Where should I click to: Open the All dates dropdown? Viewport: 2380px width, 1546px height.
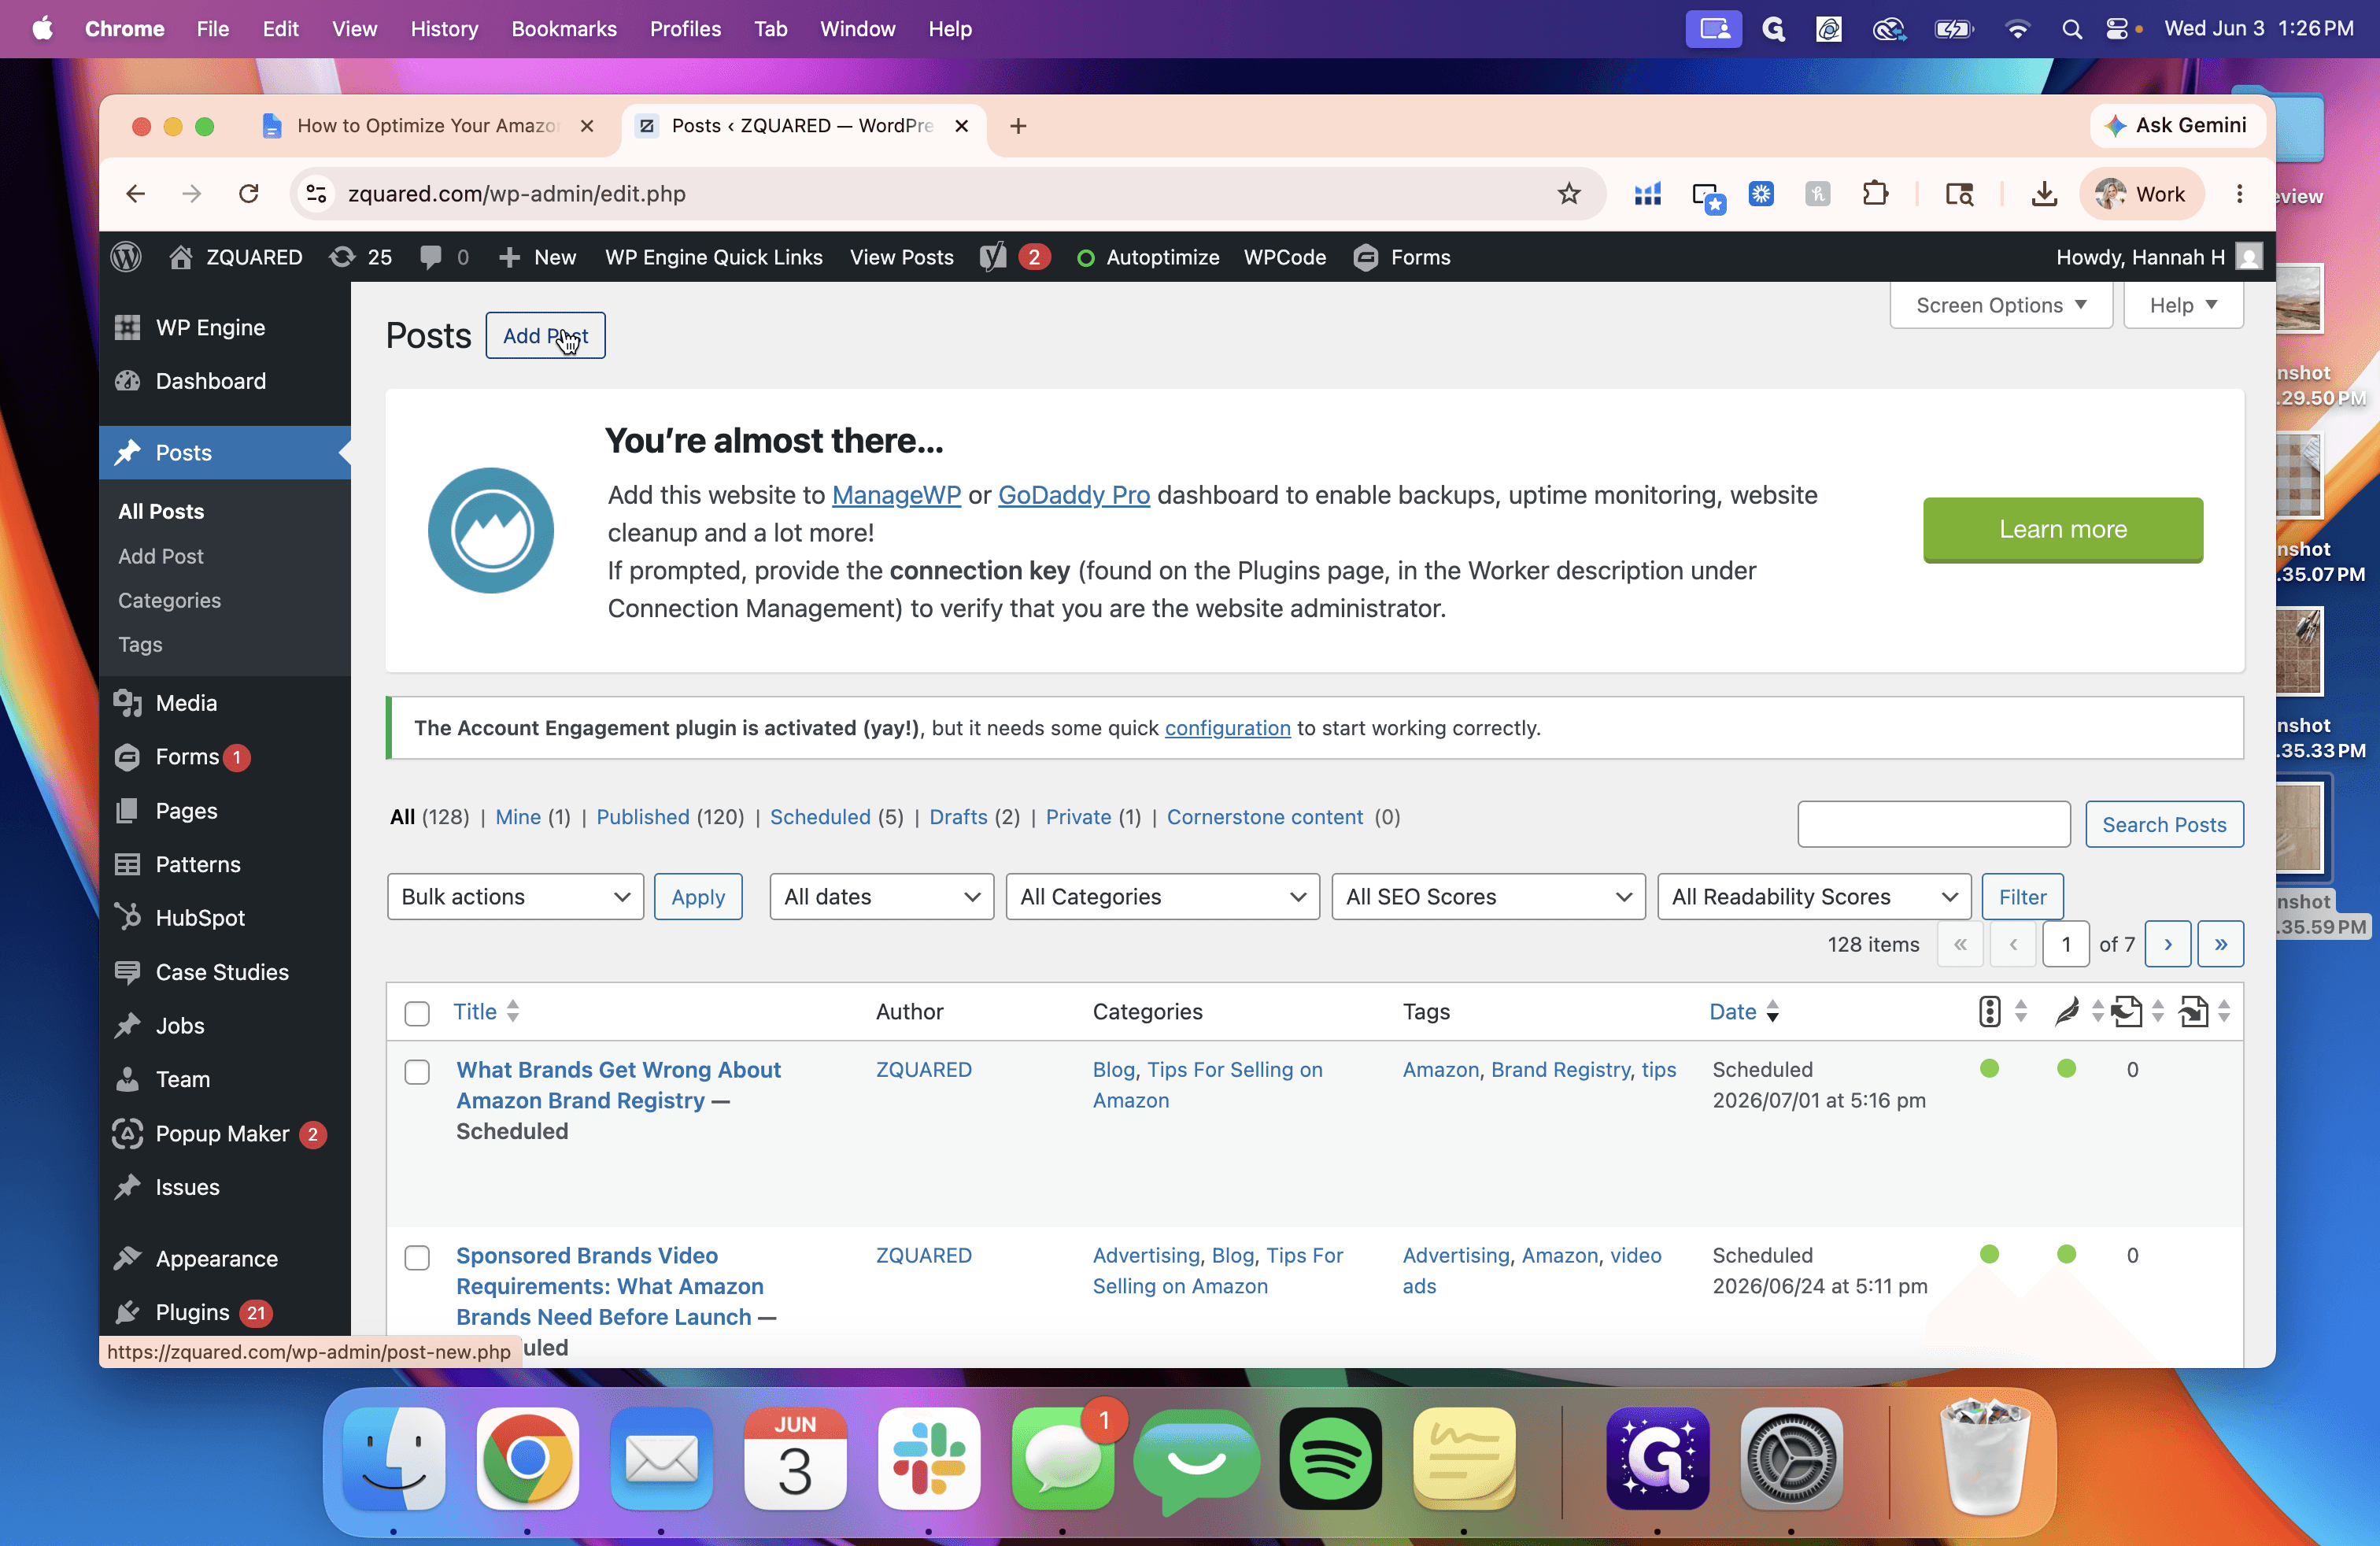881,896
